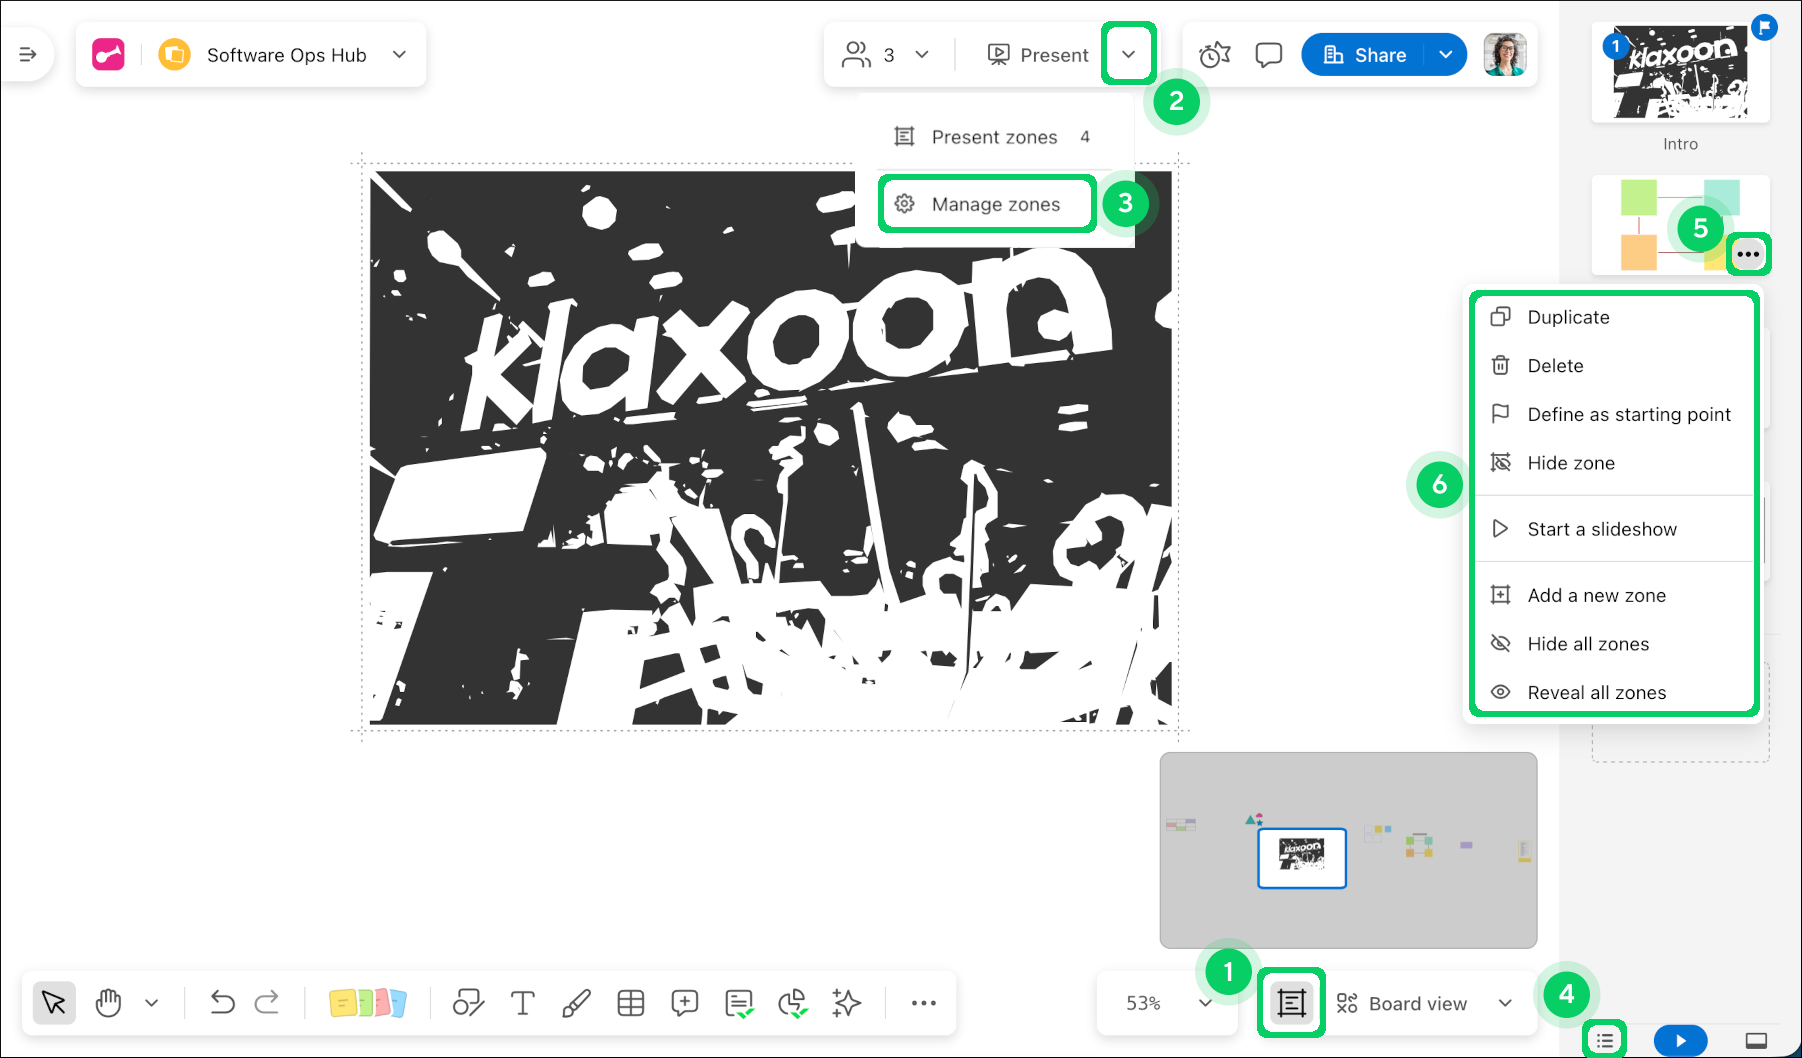Choose Manage zones from the menu
Screen dimensions: 1802x1058
[x=994, y=204]
